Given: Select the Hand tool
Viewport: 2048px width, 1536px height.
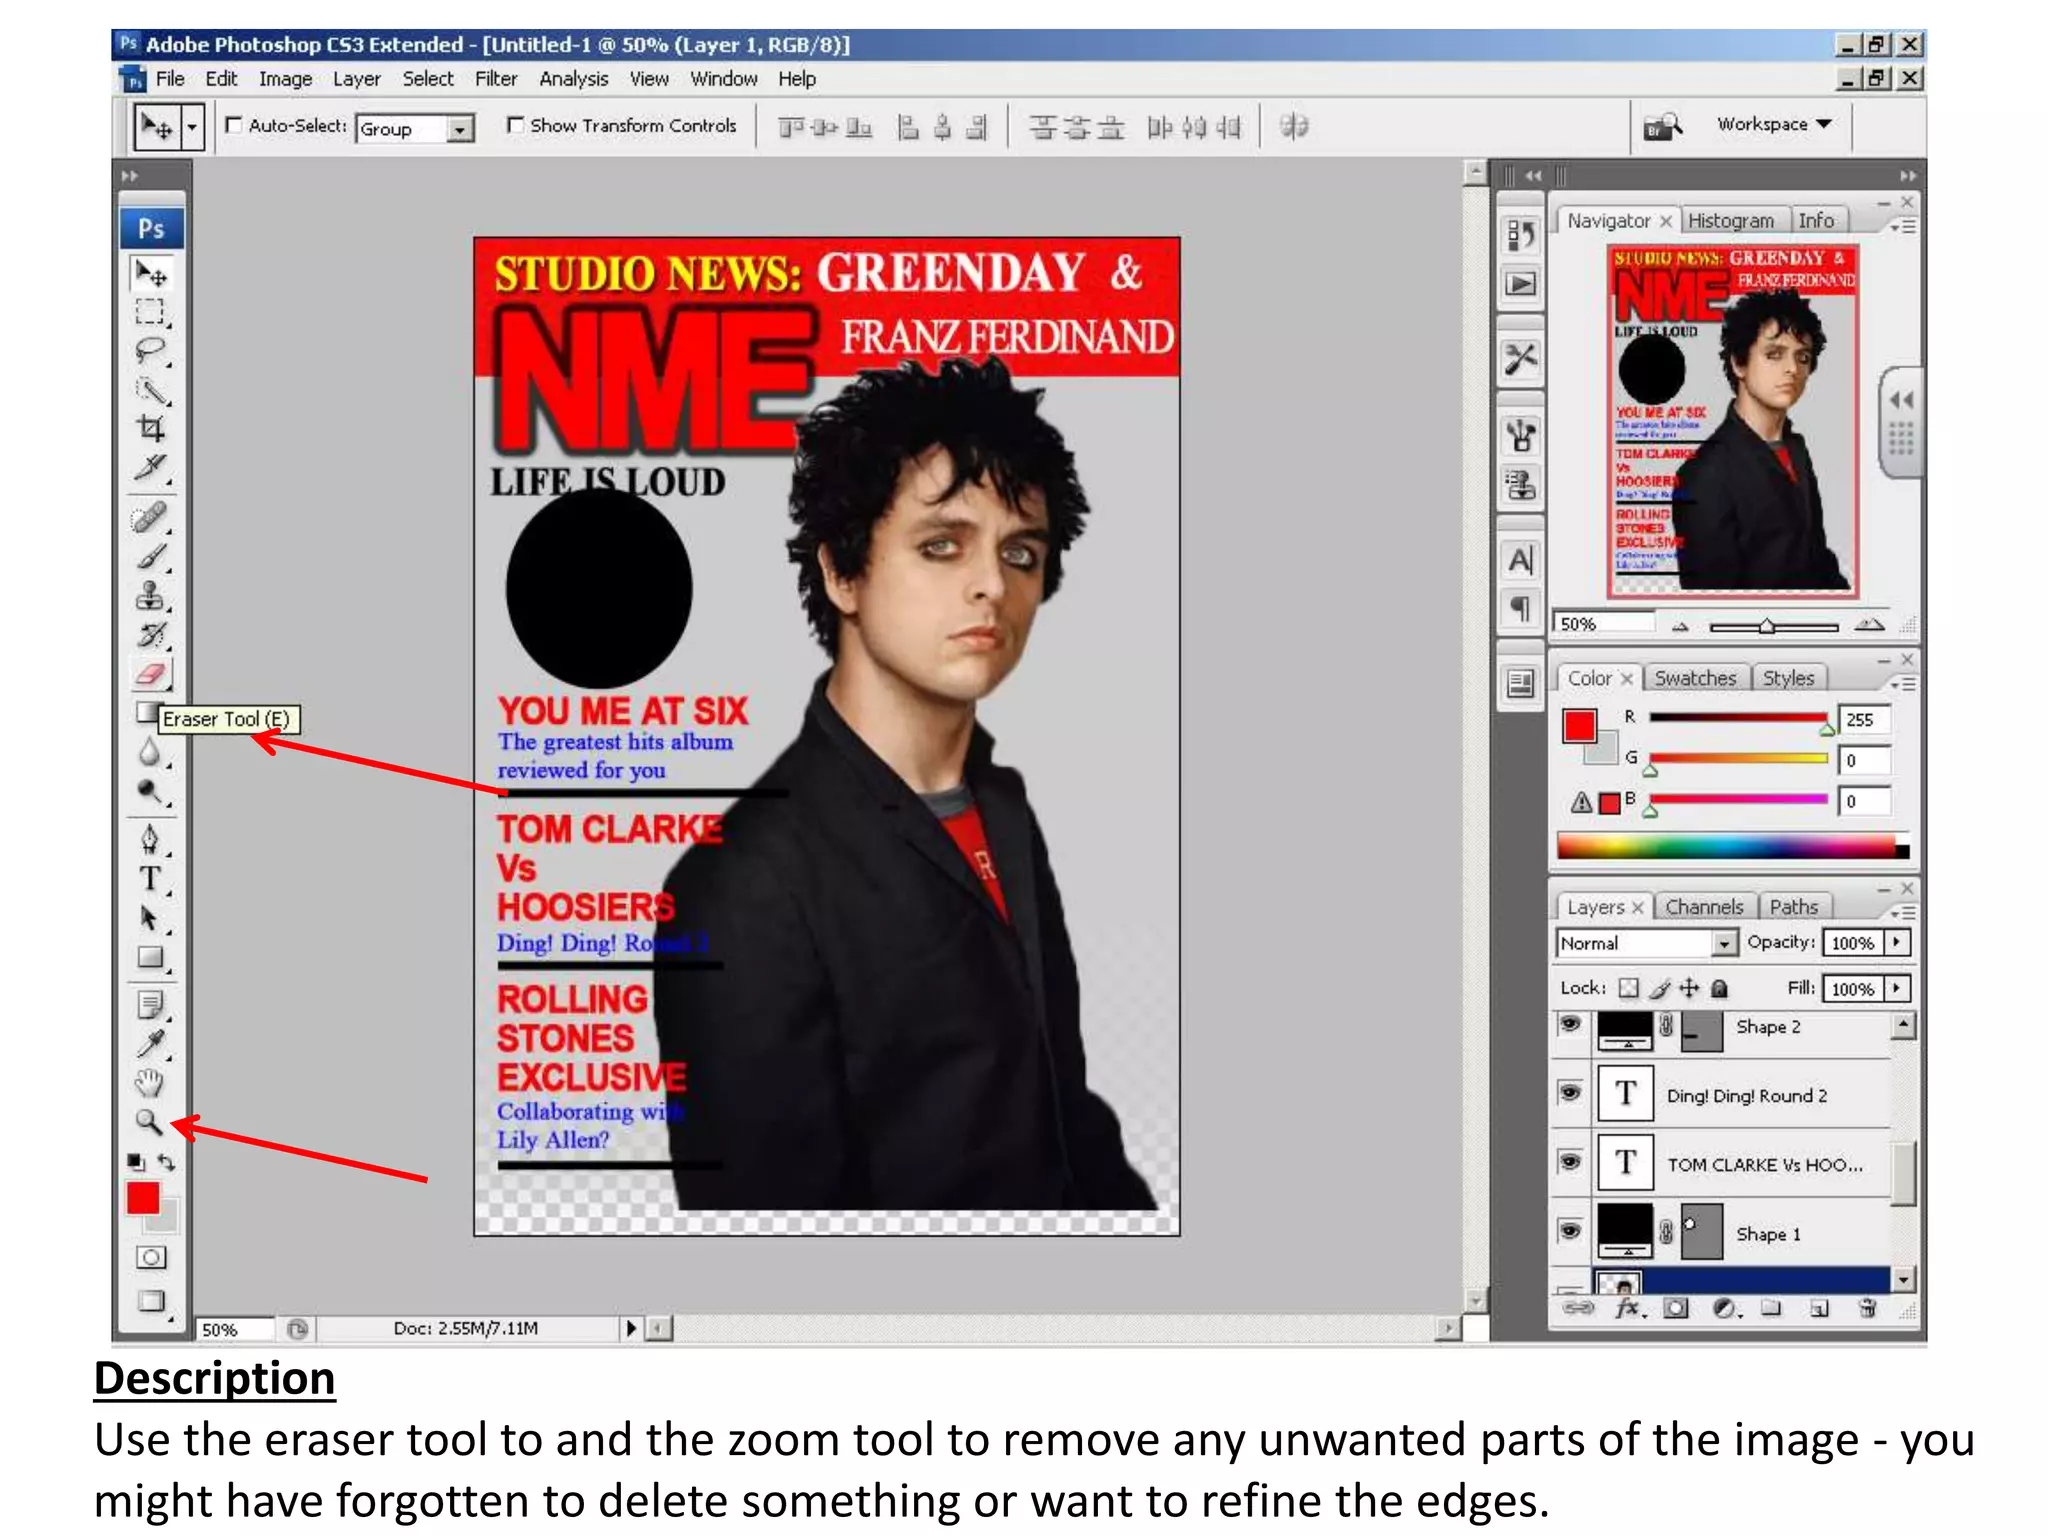Looking at the screenshot, I should [x=150, y=1083].
